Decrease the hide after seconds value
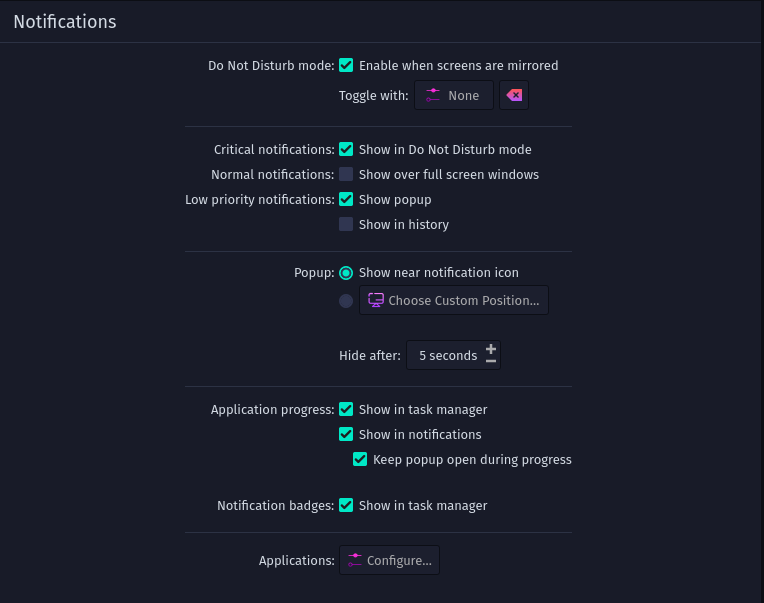 [491, 361]
